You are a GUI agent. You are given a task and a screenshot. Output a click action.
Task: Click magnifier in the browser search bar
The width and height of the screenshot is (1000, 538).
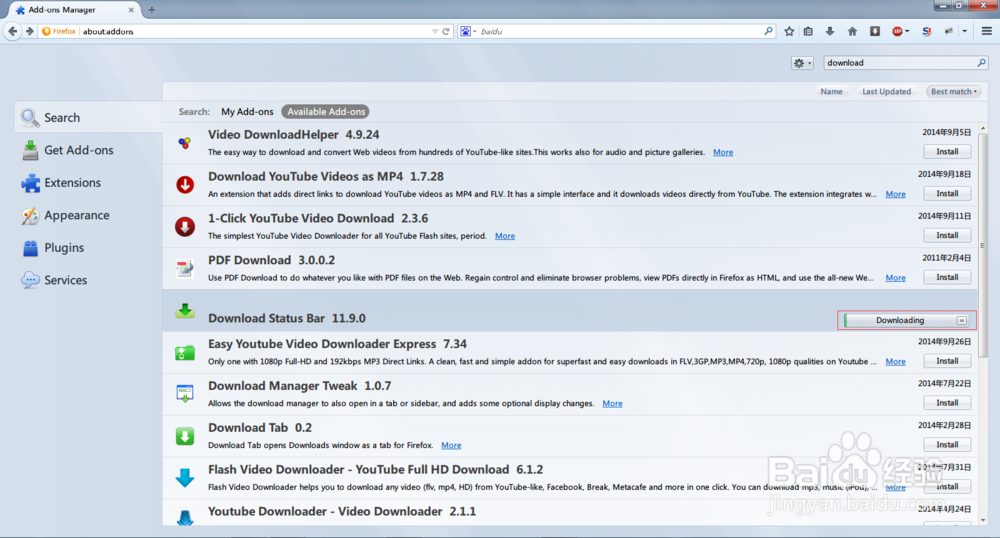(x=768, y=31)
